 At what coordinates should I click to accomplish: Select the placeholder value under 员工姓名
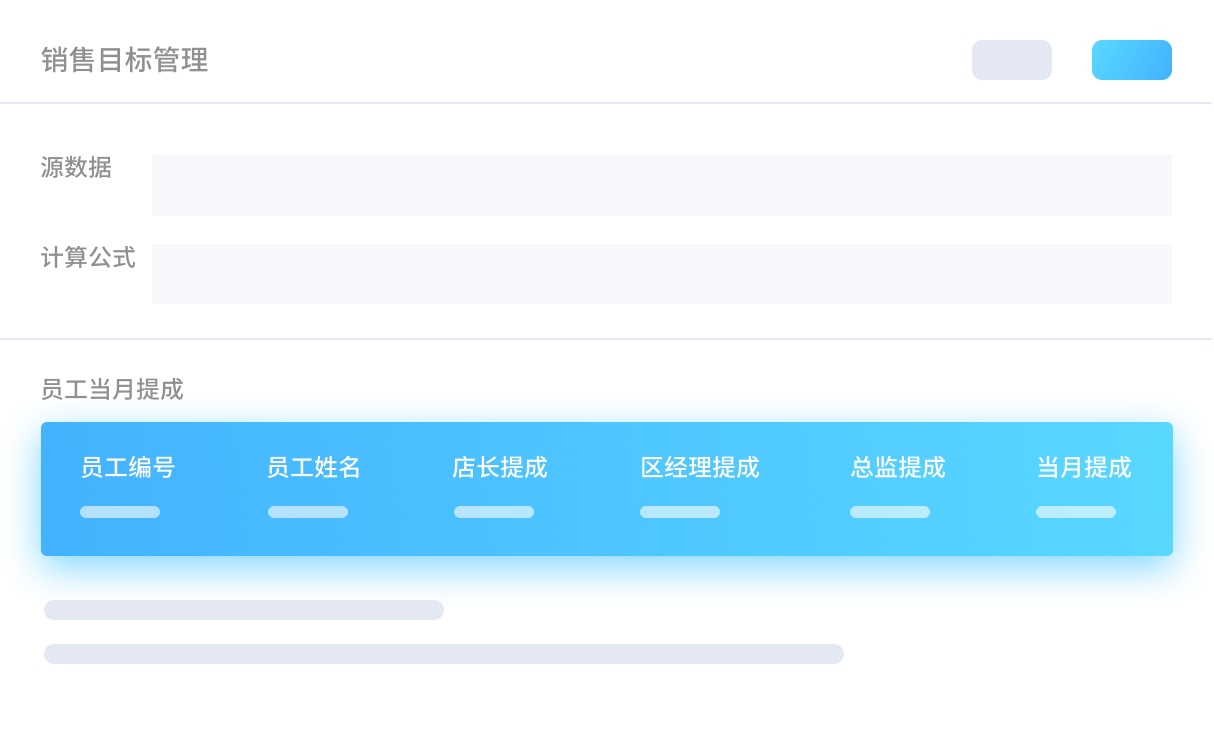pyautogui.click(x=308, y=512)
